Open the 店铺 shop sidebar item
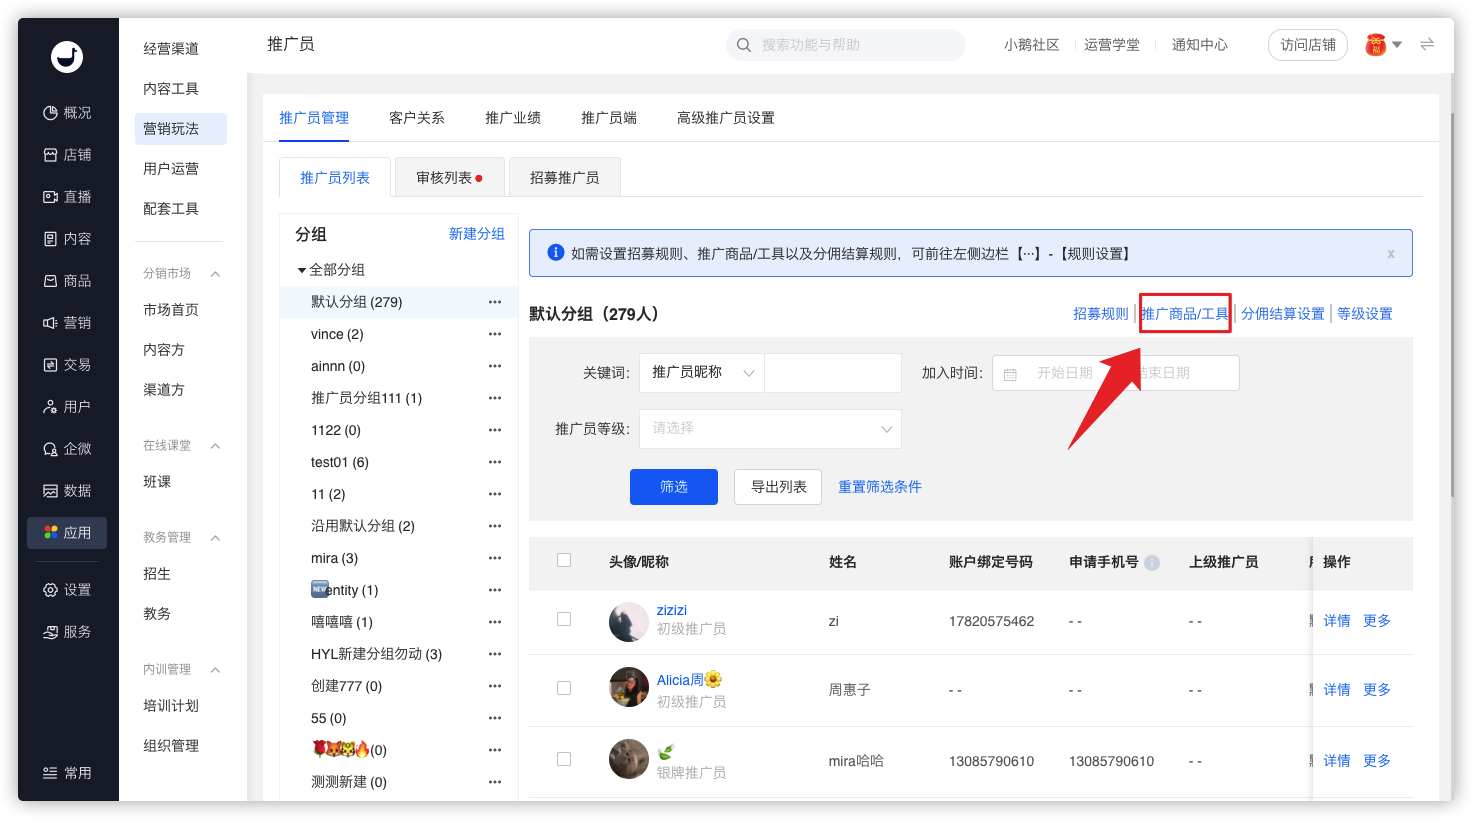 67,155
